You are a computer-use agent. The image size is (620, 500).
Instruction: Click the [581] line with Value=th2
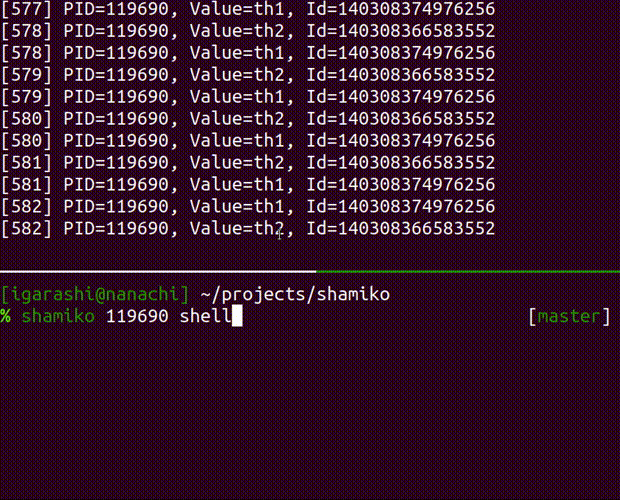248,162
